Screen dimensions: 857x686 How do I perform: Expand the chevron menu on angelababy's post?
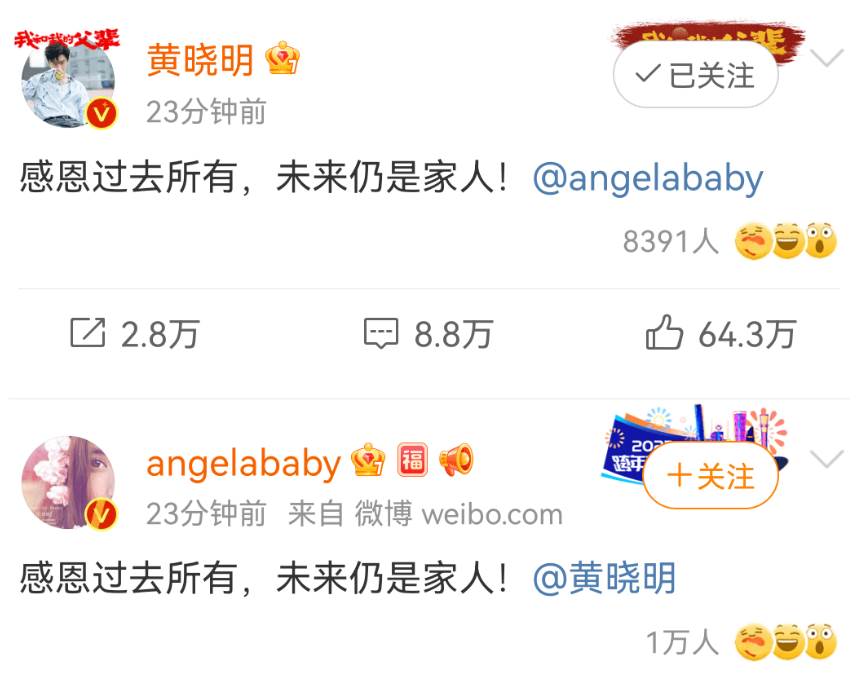pos(827,459)
